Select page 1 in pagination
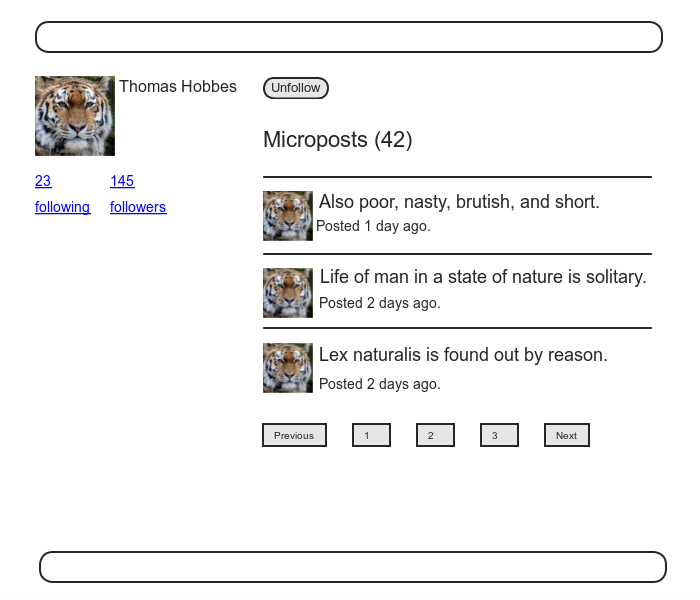This screenshot has width=700, height=600. [x=371, y=435]
